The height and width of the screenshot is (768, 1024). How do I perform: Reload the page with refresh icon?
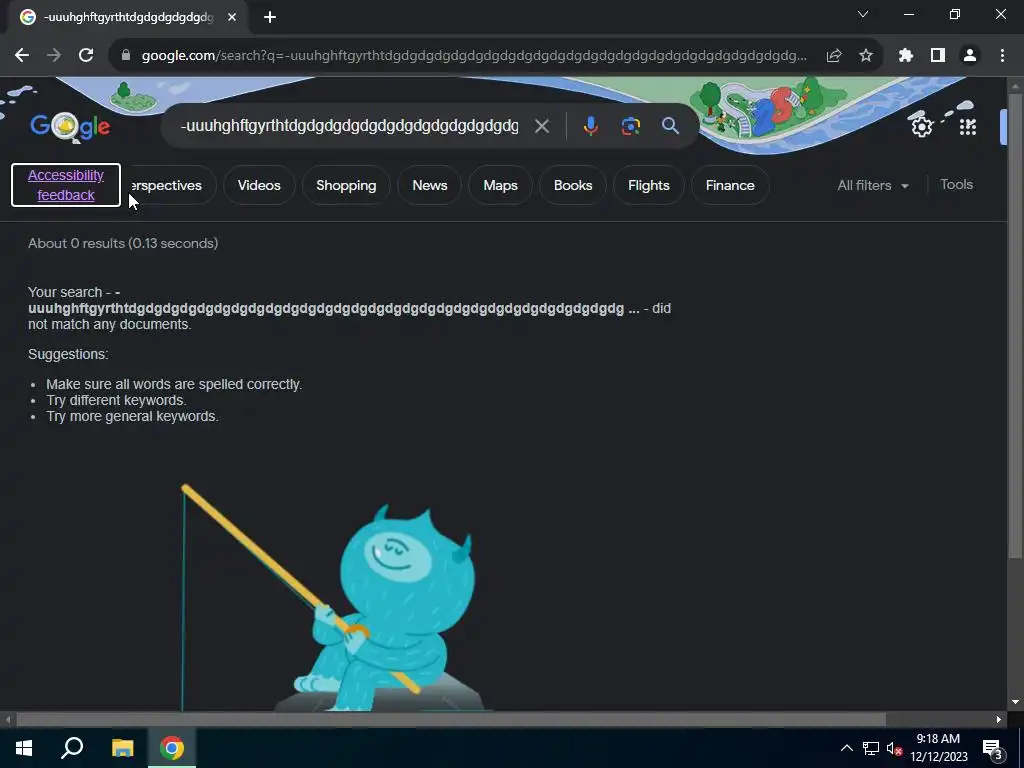coord(86,56)
